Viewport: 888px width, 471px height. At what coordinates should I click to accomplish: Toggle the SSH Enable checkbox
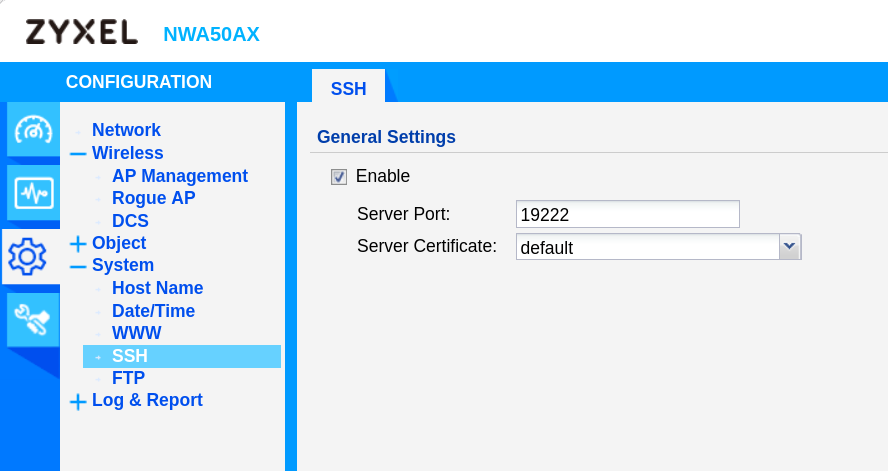coord(339,177)
